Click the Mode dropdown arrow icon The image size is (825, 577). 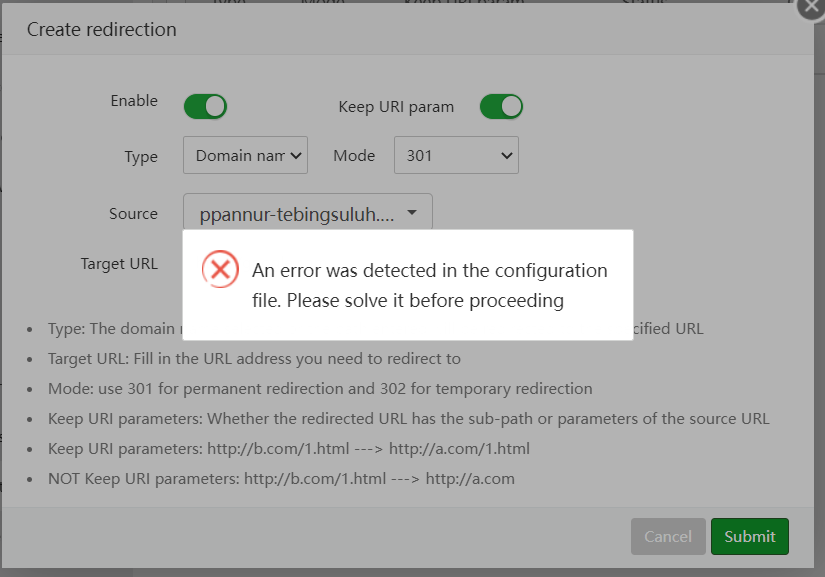click(x=508, y=155)
